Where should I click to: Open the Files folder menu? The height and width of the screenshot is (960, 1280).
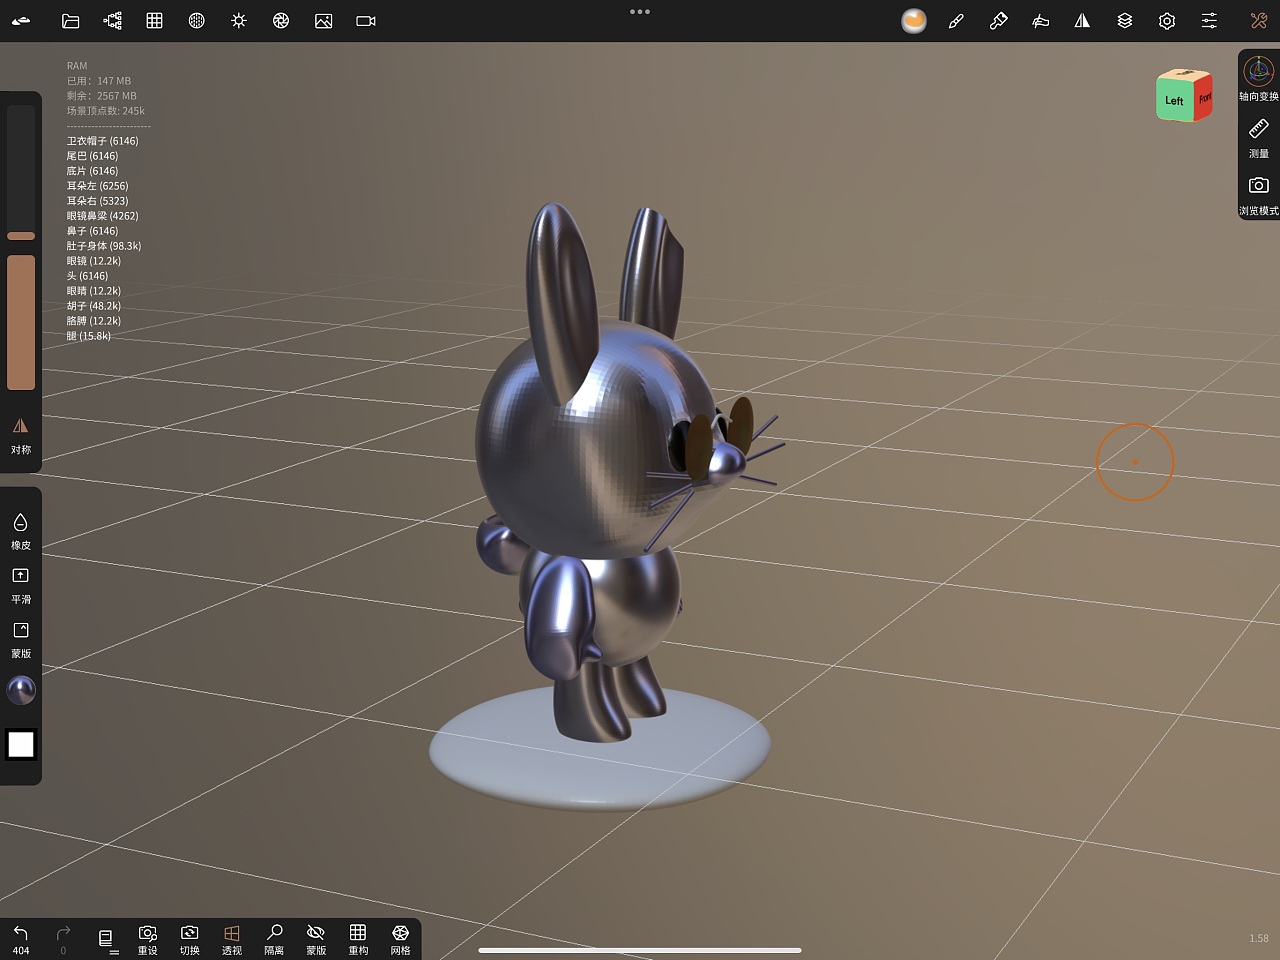[x=70, y=21]
